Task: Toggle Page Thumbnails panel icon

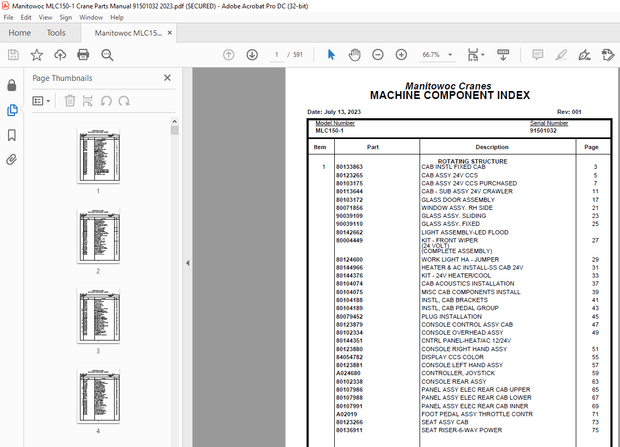Action: pos(12,110)
